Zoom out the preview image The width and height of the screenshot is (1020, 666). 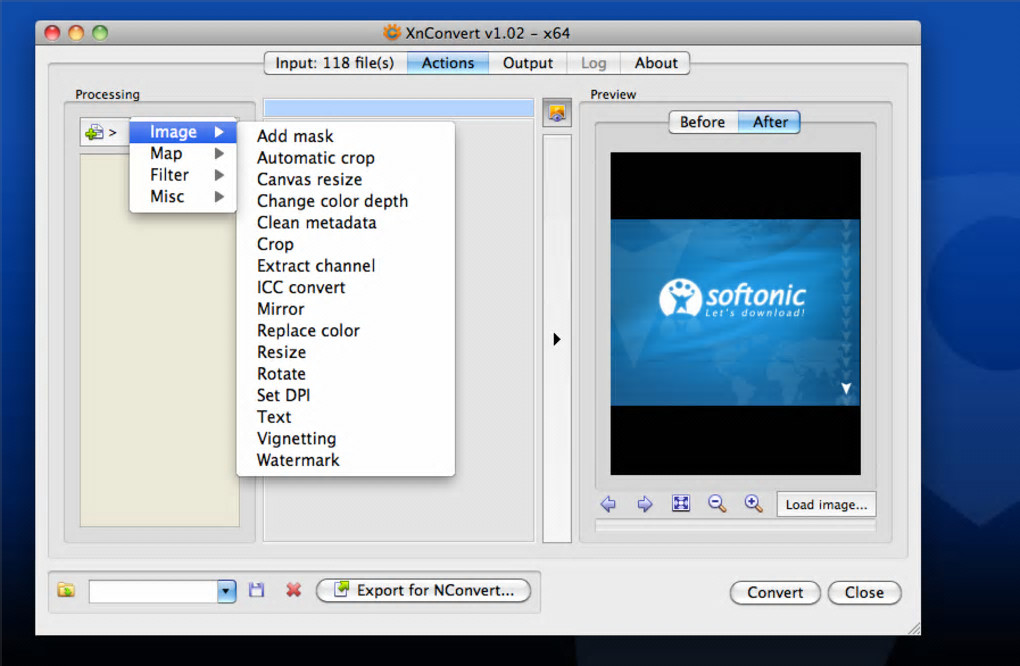point(717,503)
